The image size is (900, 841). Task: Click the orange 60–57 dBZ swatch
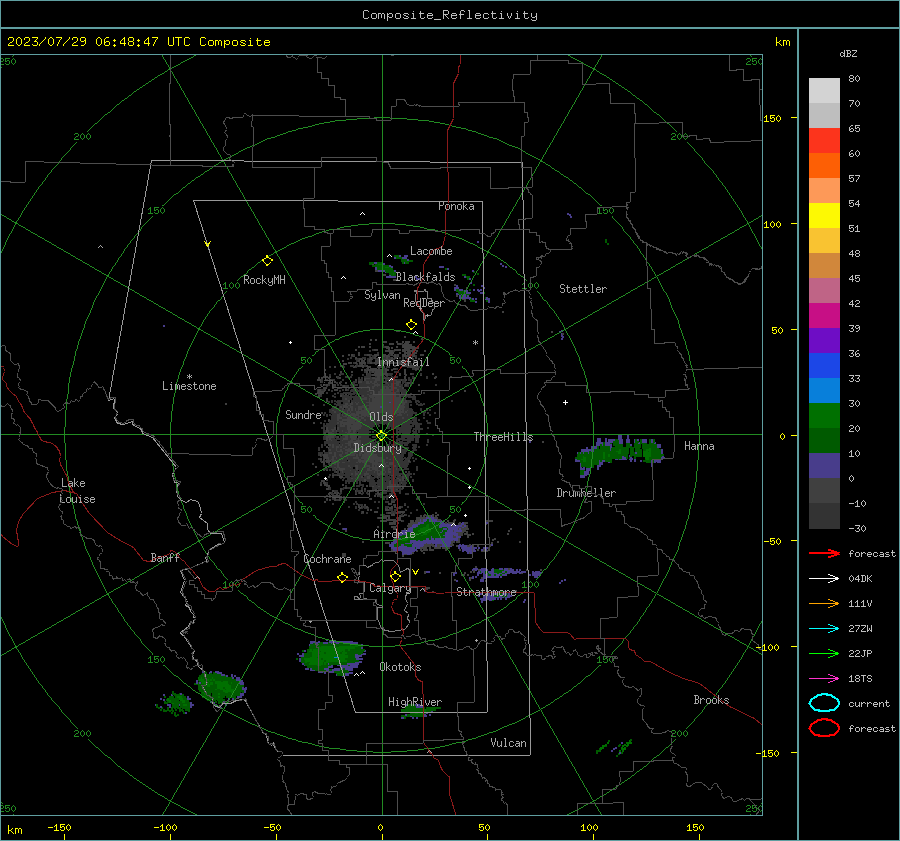tap(824, 165)
